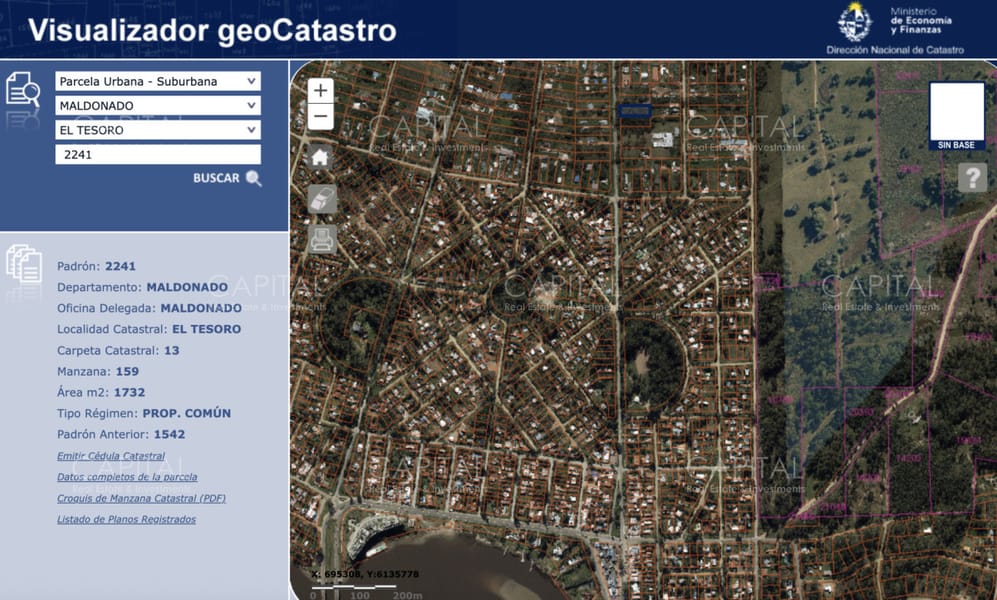This screenshot has width=997, height=600.
Task: Open Croquis de Manzana Catastral (PDF)
Action: pos(141,498)
